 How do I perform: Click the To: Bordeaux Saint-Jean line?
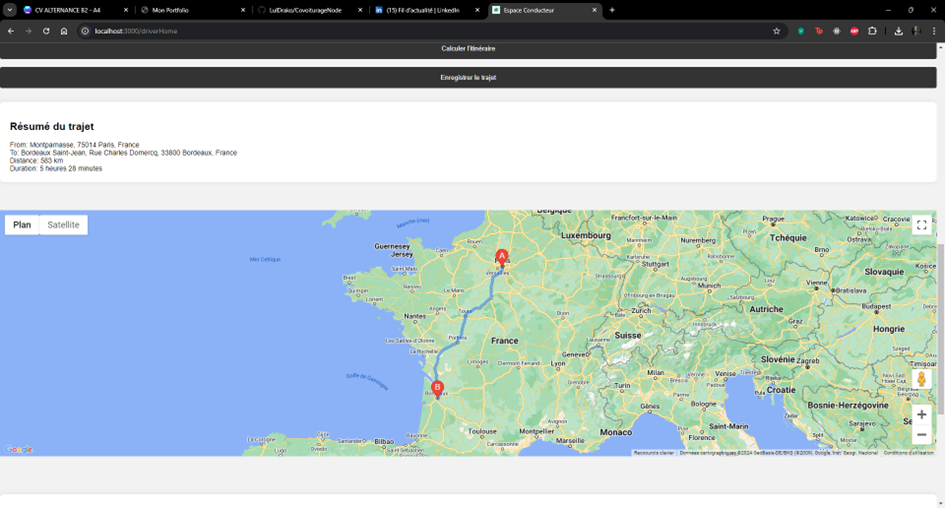[124, 152]
